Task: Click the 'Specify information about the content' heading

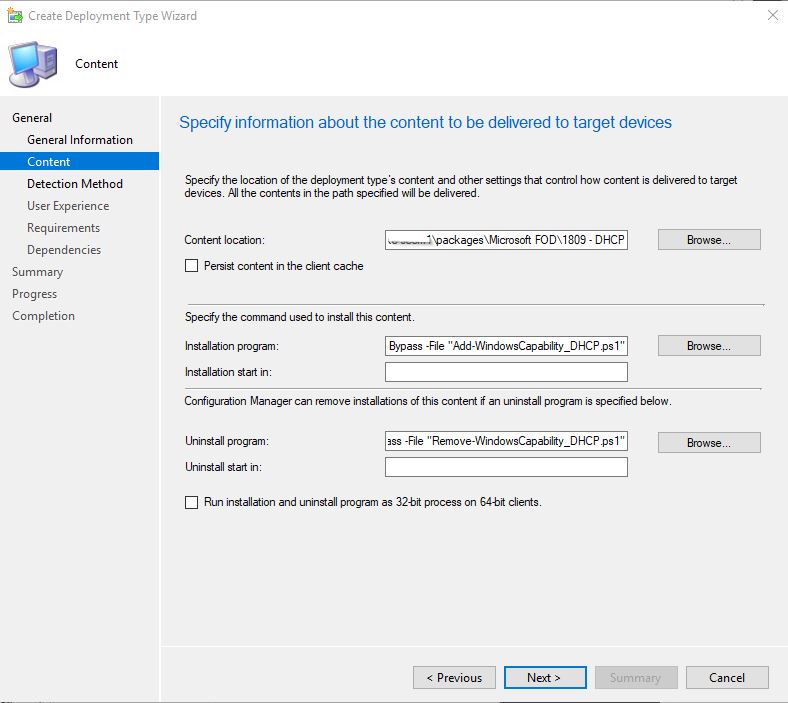Action: (425, 122)
